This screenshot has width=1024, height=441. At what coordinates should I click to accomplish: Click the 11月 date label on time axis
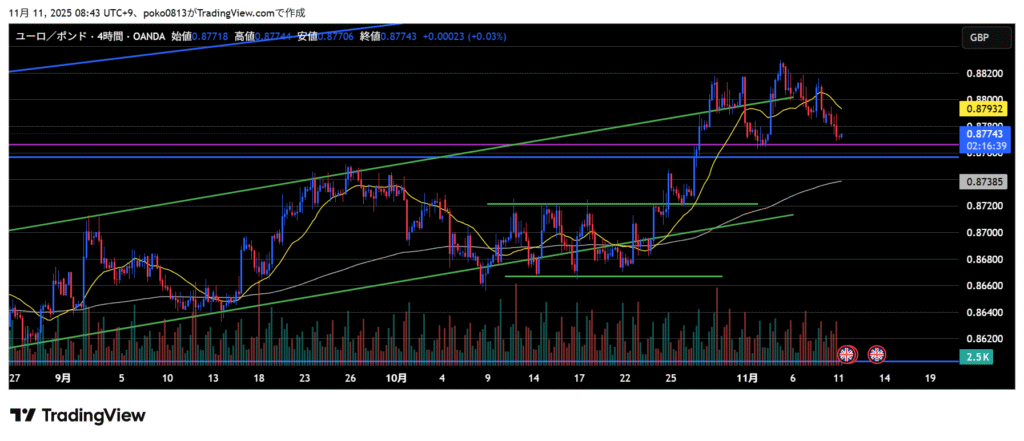(x=749, y=379)
